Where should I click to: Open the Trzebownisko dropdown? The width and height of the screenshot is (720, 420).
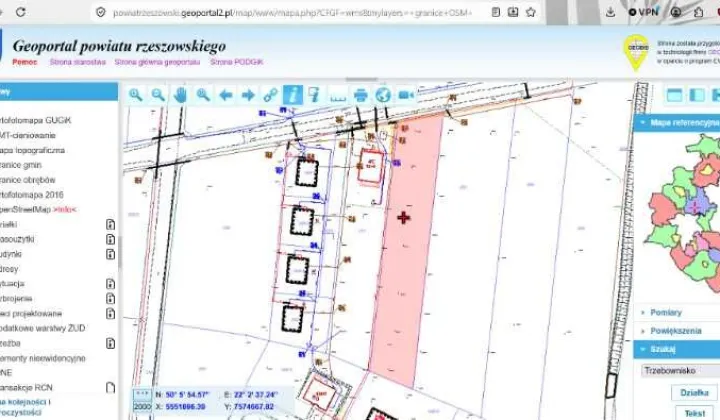pyautogui.click(x=681, y=370)
